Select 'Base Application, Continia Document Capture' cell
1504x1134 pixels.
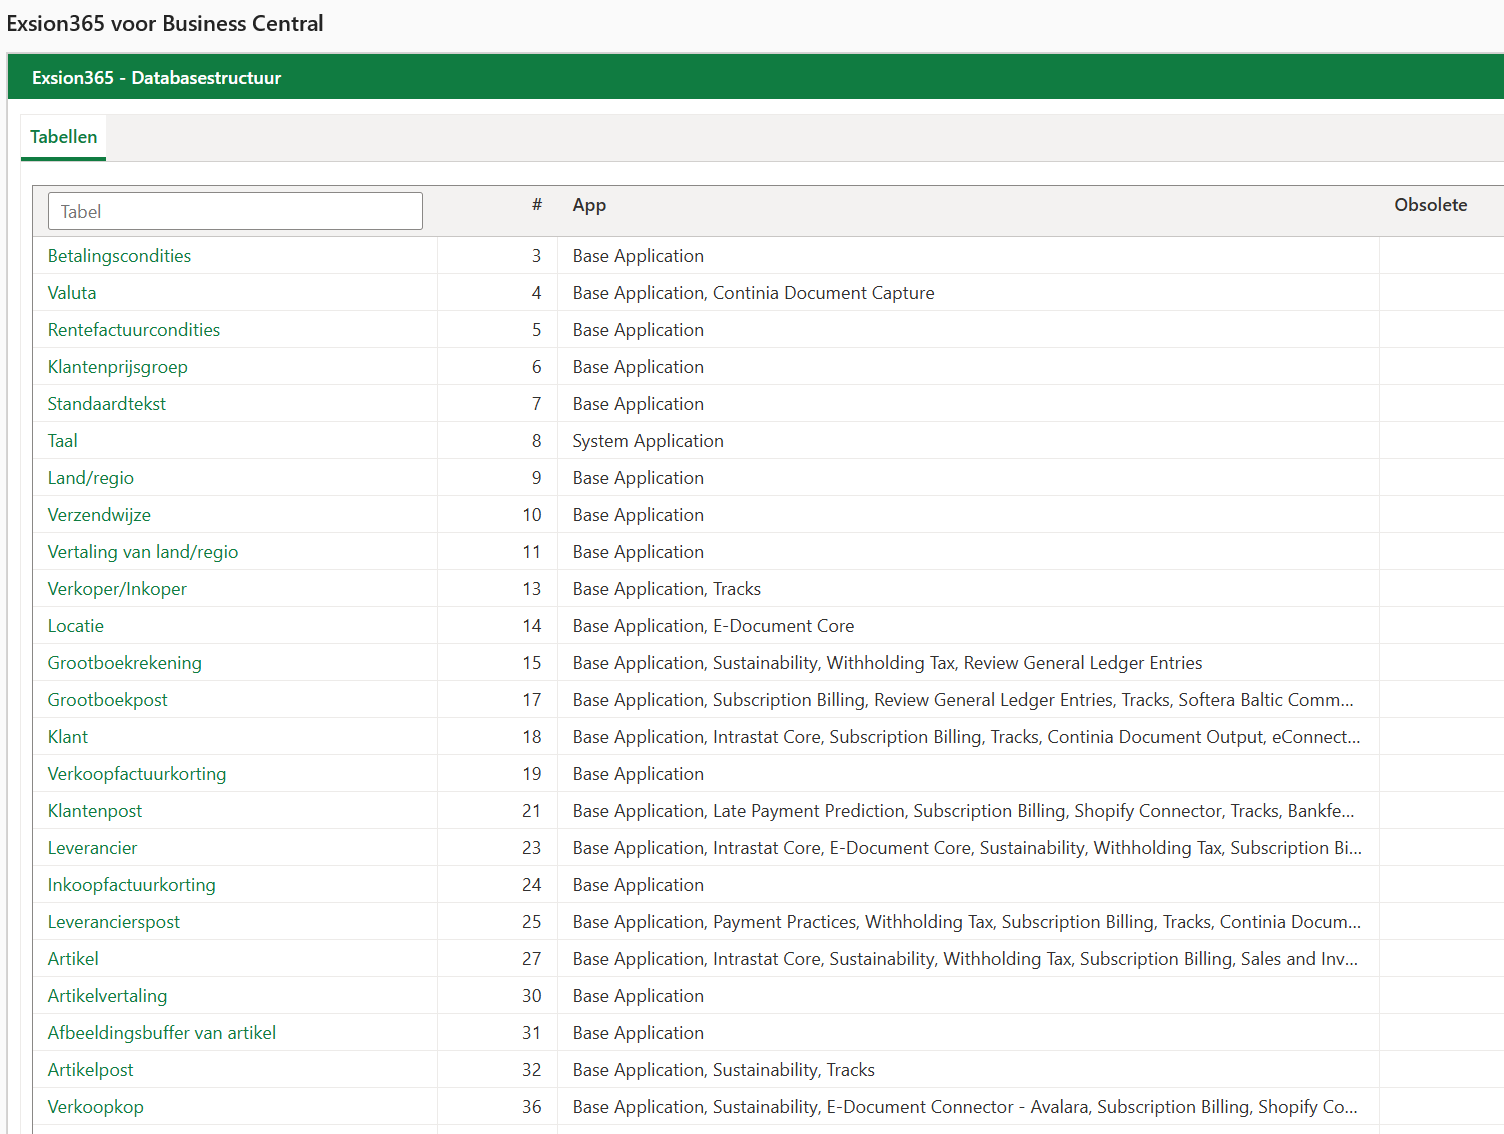pyautogui.click(x=968, y=293)
